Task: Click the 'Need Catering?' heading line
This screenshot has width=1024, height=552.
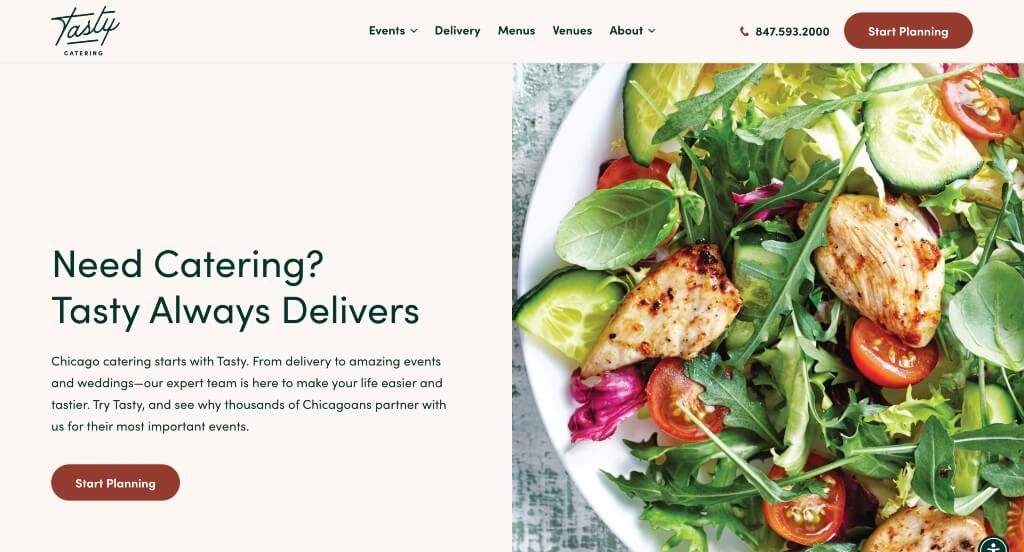Action: coord(188,265)
